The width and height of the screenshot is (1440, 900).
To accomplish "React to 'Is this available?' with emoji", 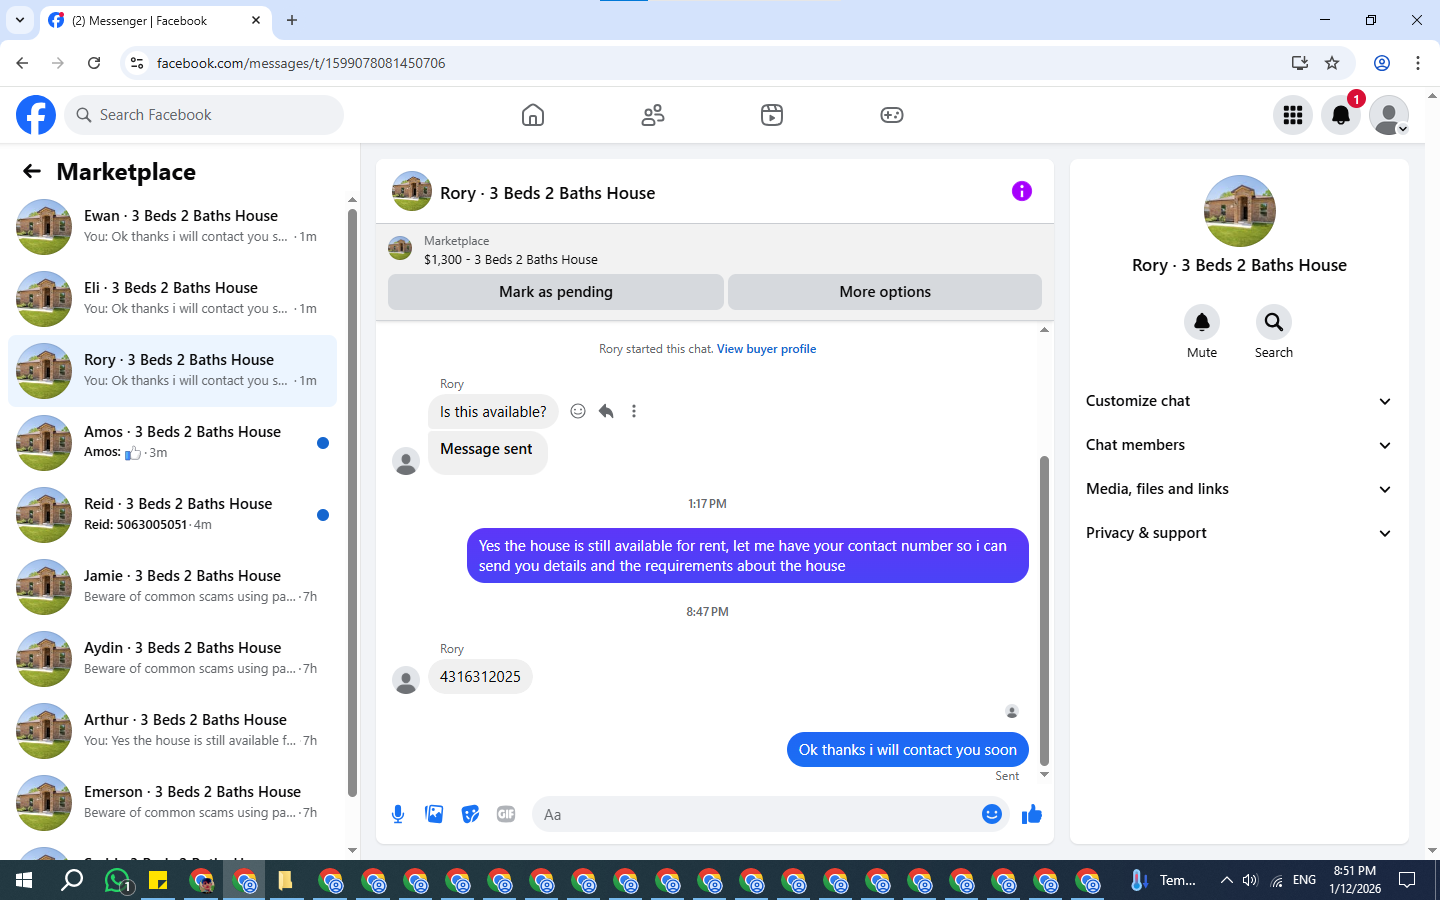I will tap(578, 411).
